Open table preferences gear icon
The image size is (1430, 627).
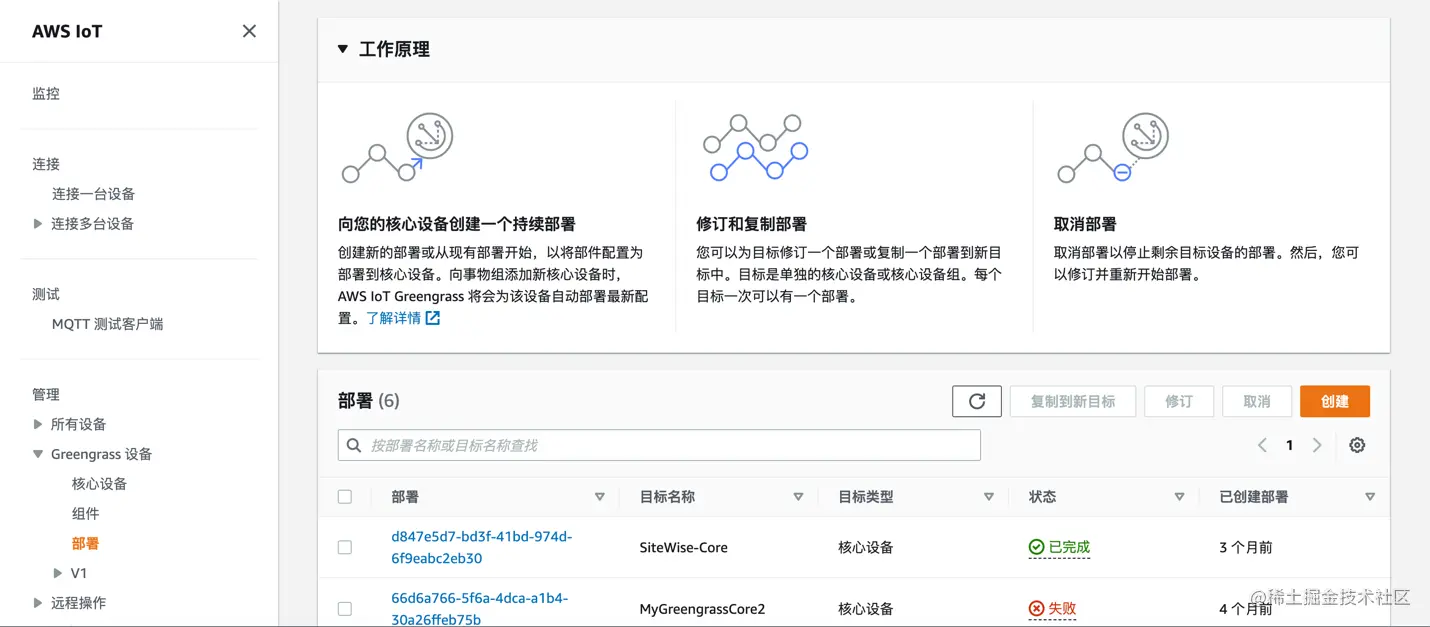(x=1357, y=445)
